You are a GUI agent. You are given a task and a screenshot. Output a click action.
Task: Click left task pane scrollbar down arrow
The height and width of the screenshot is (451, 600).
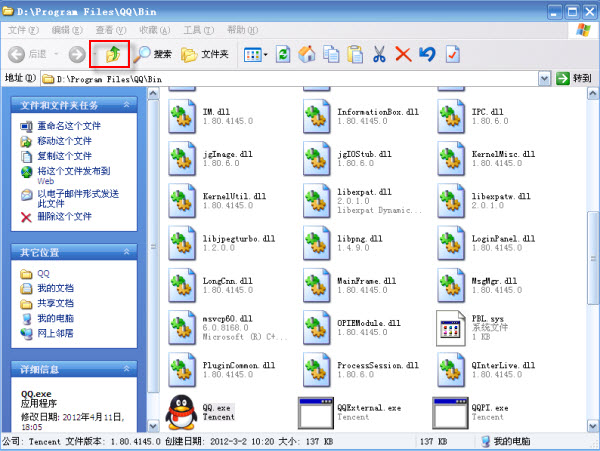[153, 426]
